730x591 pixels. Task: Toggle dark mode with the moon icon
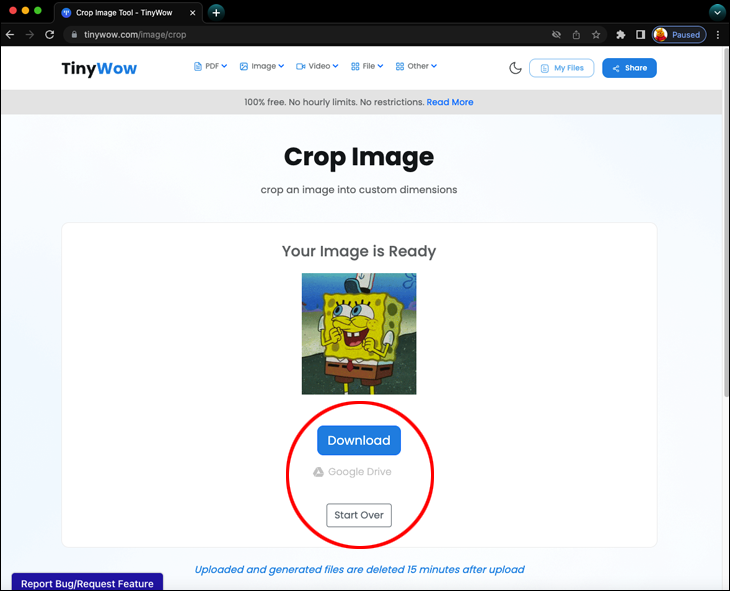click(515, 68)
